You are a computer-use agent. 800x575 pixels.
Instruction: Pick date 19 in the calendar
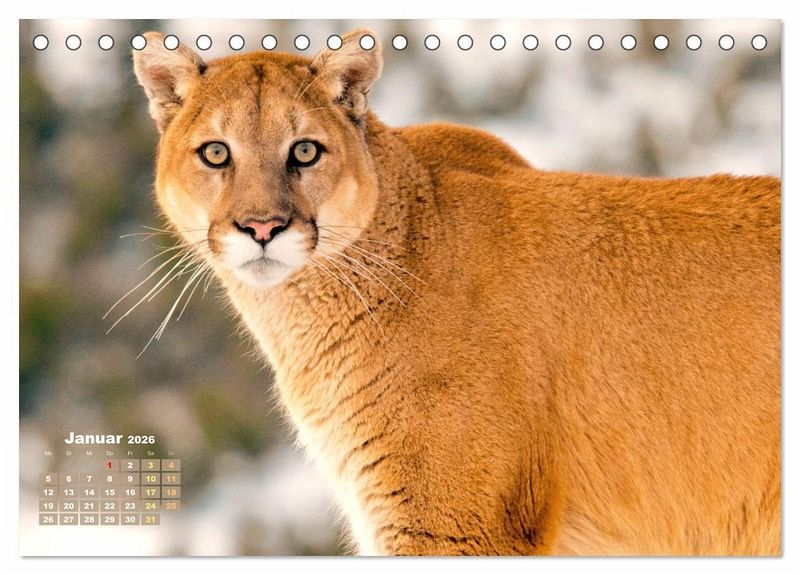48,506
